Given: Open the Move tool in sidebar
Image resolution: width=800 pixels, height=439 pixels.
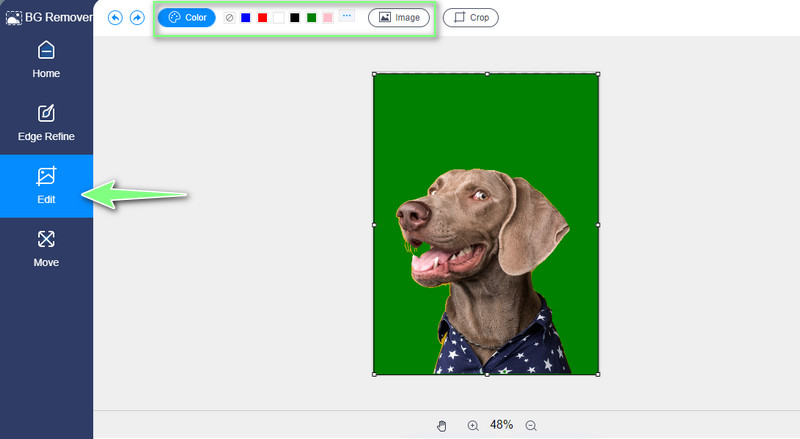Looking at the screenshot, I should tap(46, 249).
